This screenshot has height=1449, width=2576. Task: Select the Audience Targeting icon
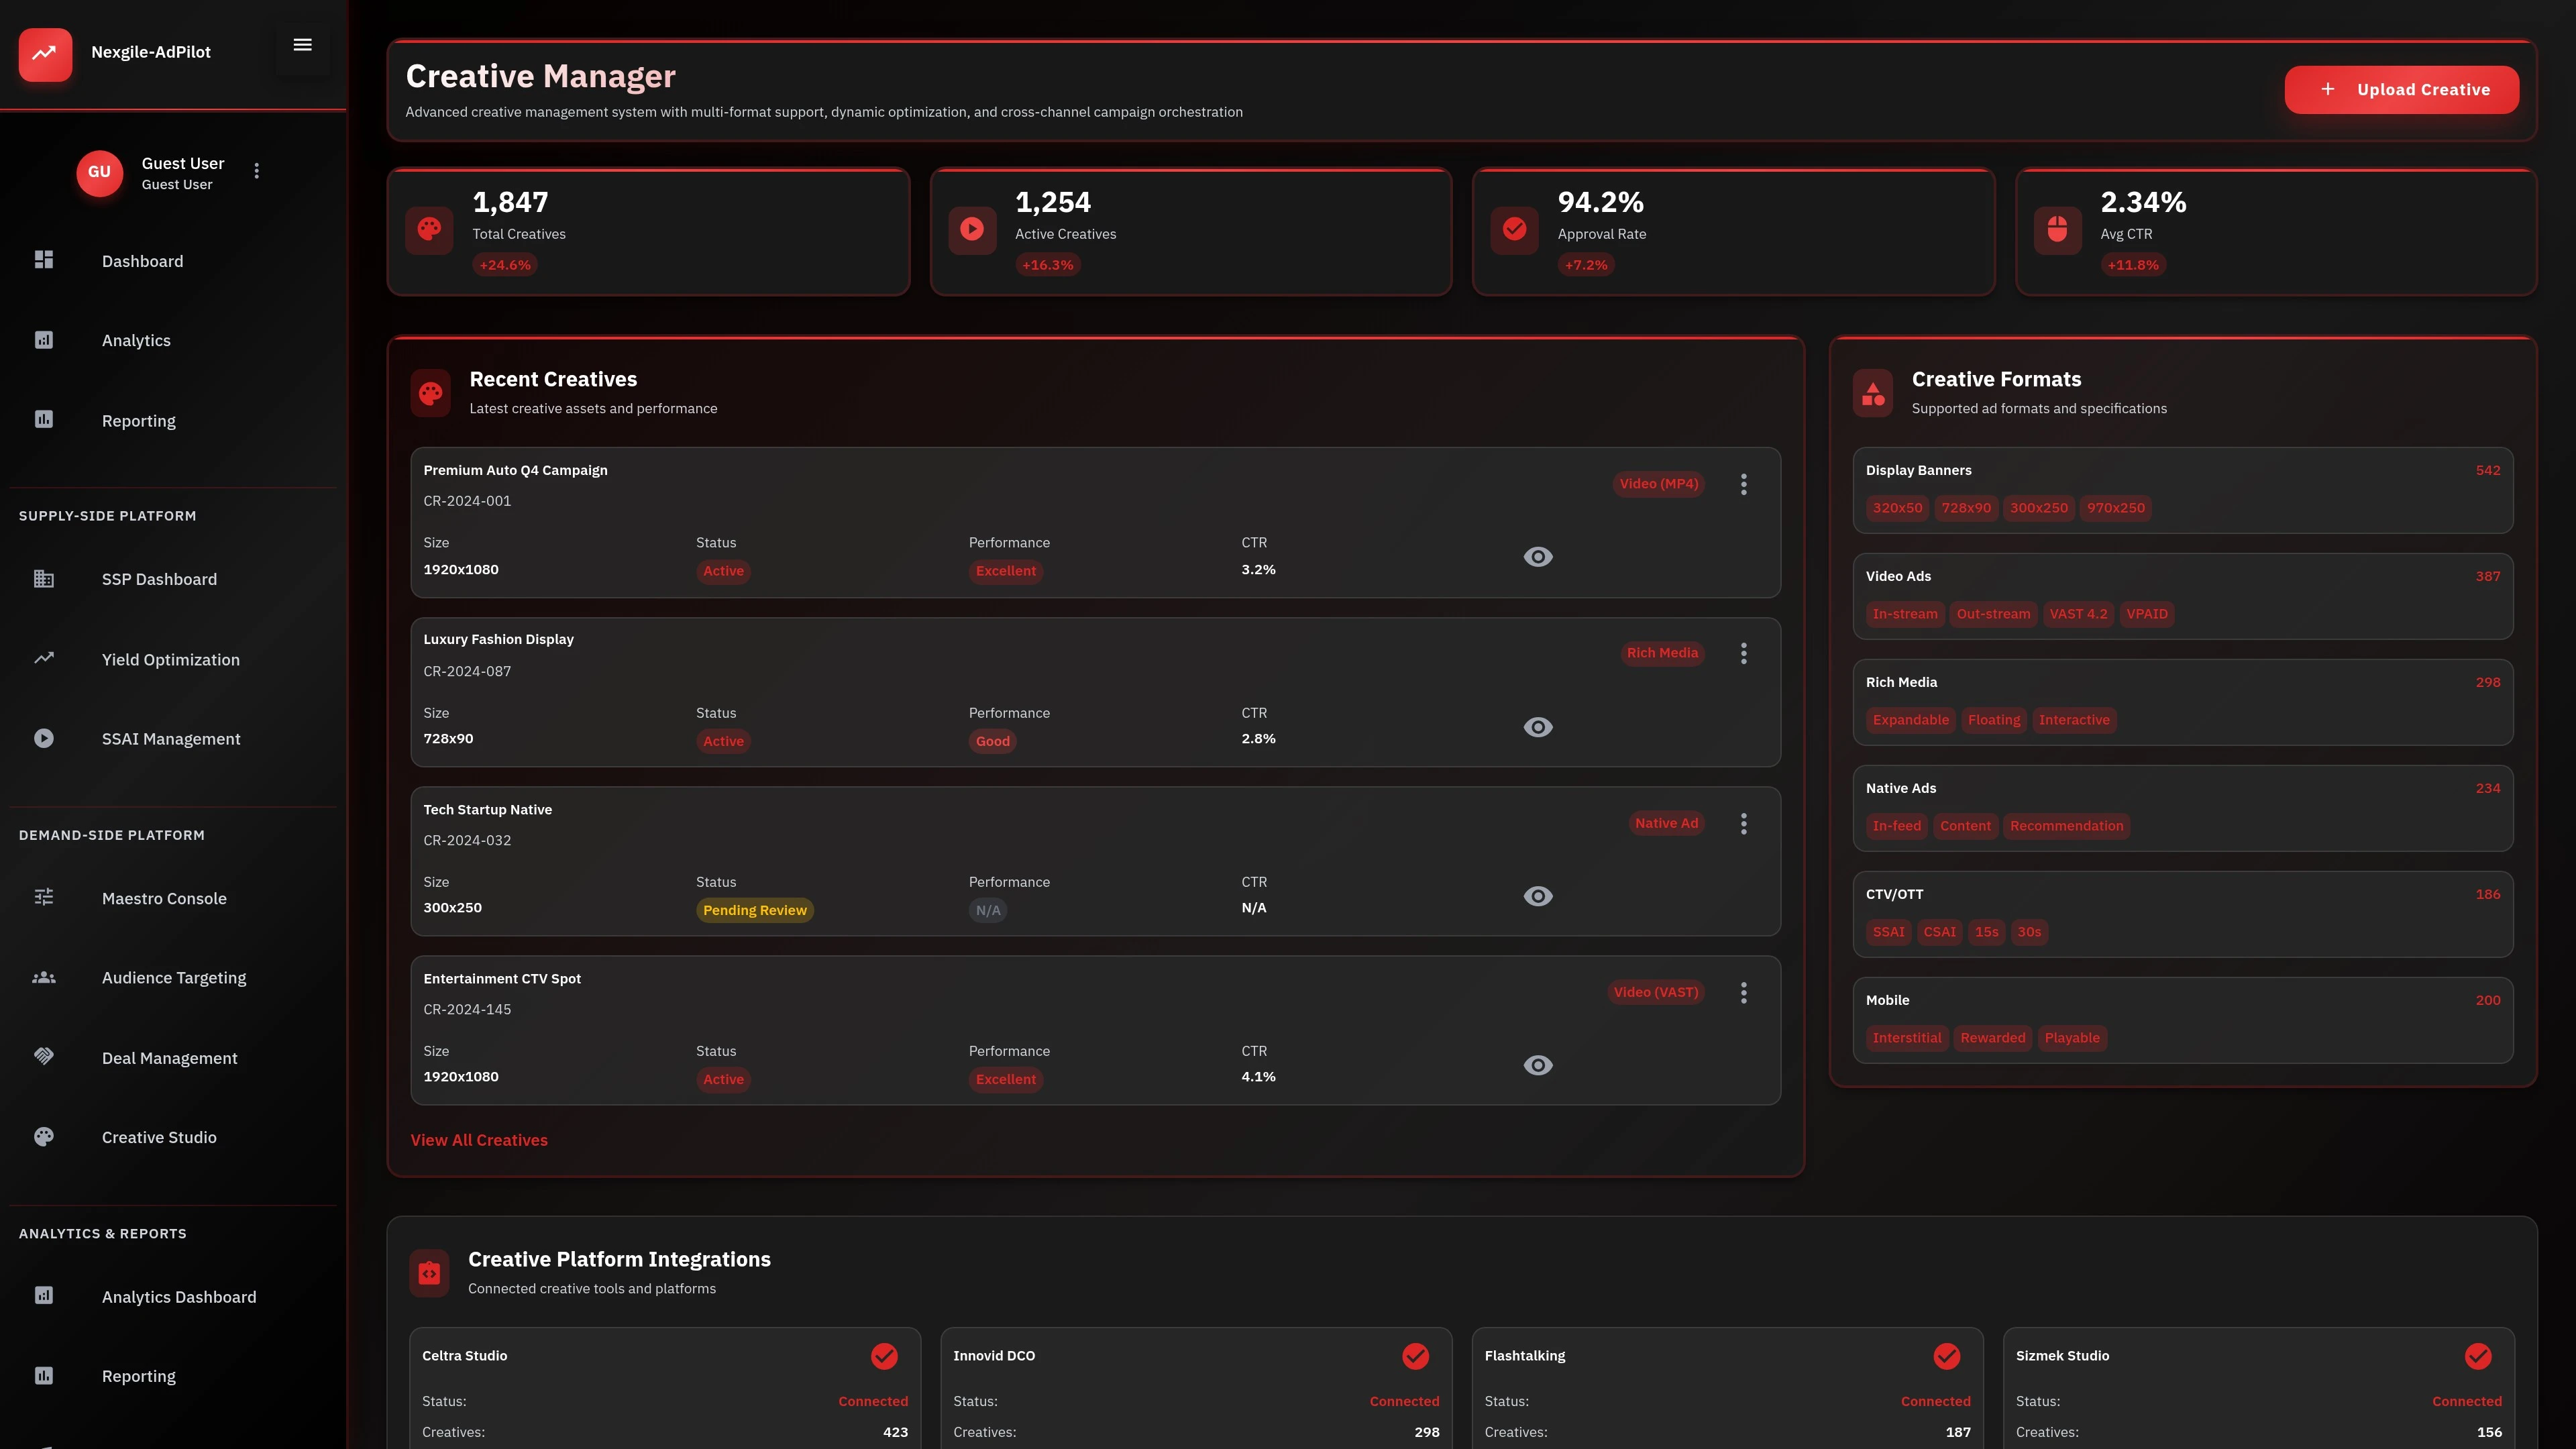pyautogui.click(x=44, y=977)
